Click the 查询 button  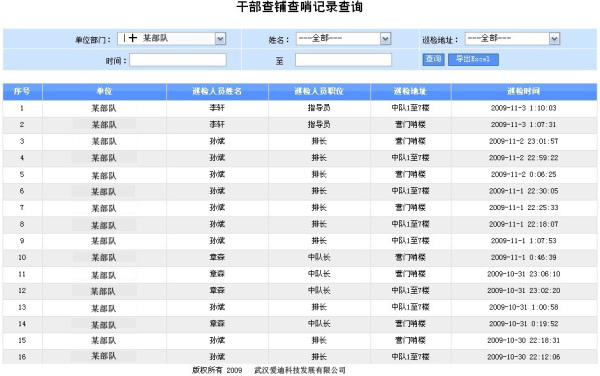tap(434, 59)
